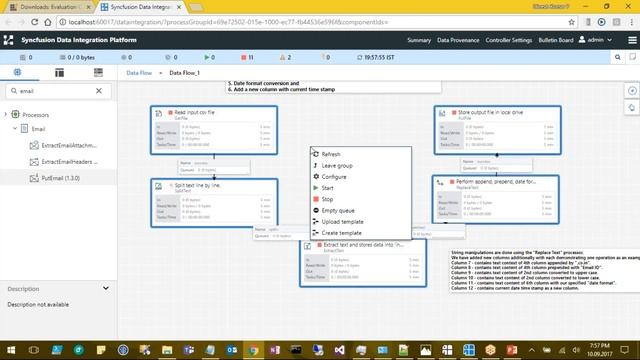Click the email search input field
This screenshot has width=640, height=360.
click(x=58, y=91)
